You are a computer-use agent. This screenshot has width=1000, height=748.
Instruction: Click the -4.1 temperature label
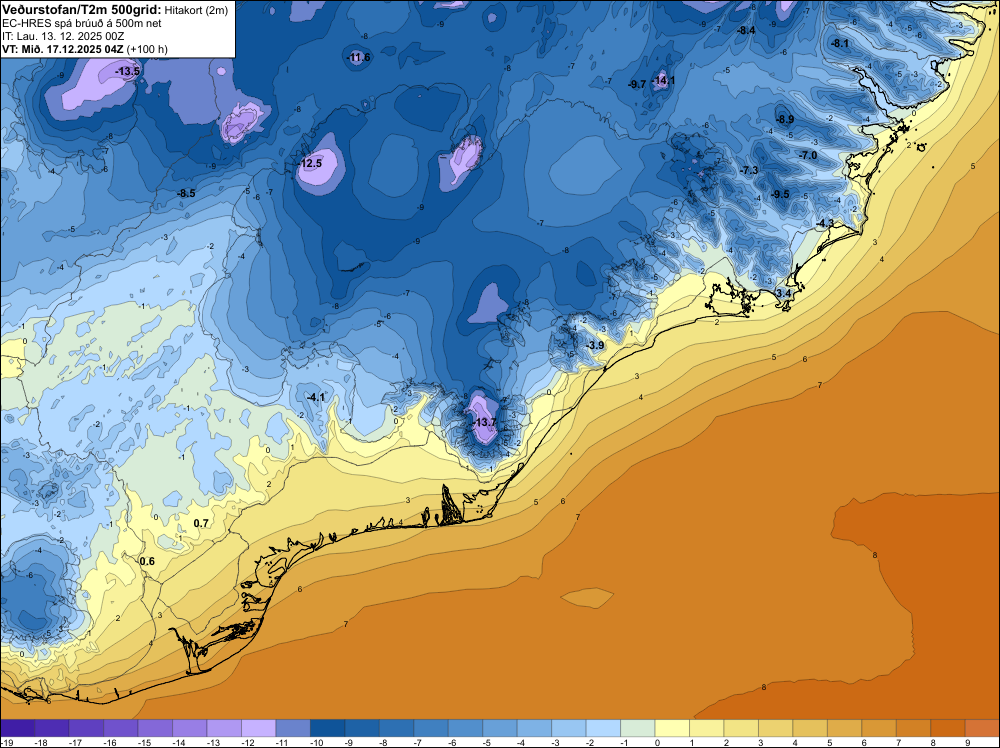[x=316, y=397]
